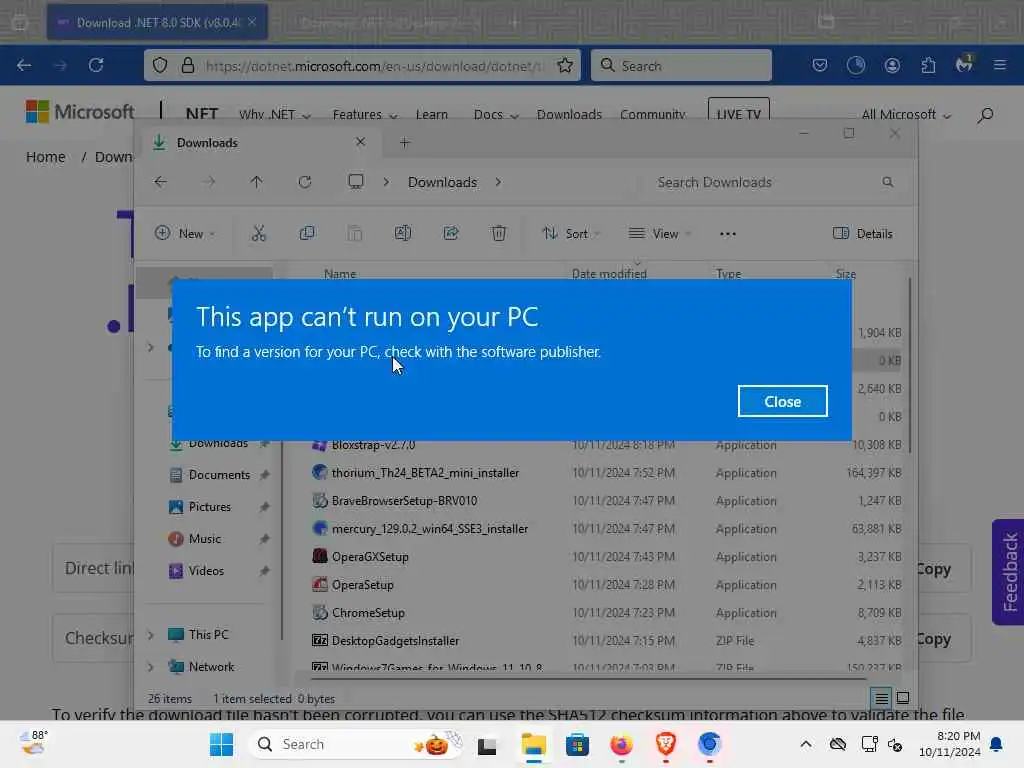This screenshot has height=768, width=1024.
Task: Go back in the Firefox browser
Action: (24, 65)
